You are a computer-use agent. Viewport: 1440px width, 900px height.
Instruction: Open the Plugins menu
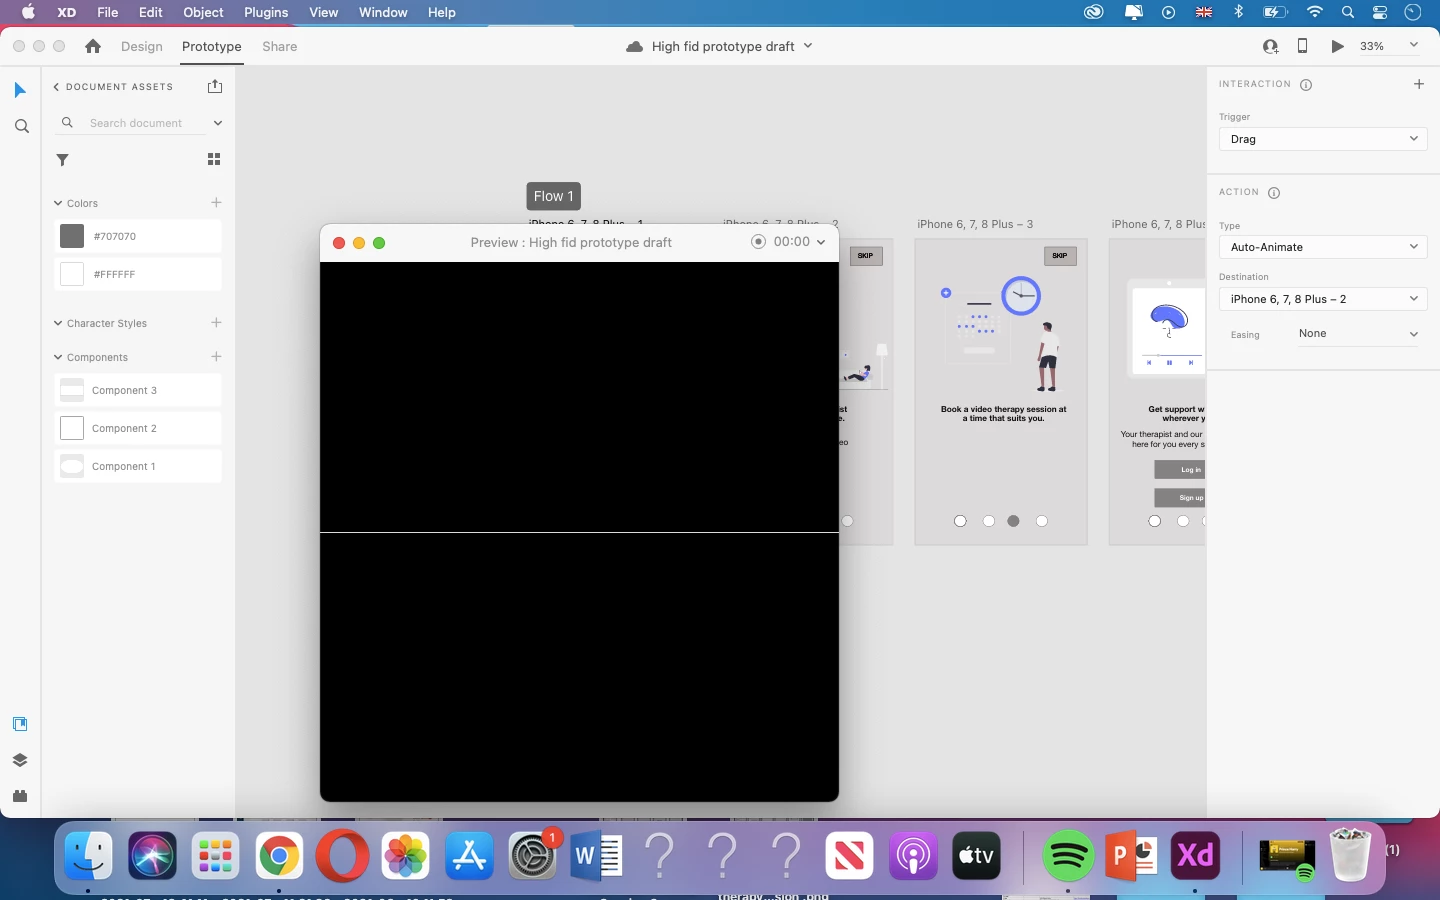coord(266,13)
